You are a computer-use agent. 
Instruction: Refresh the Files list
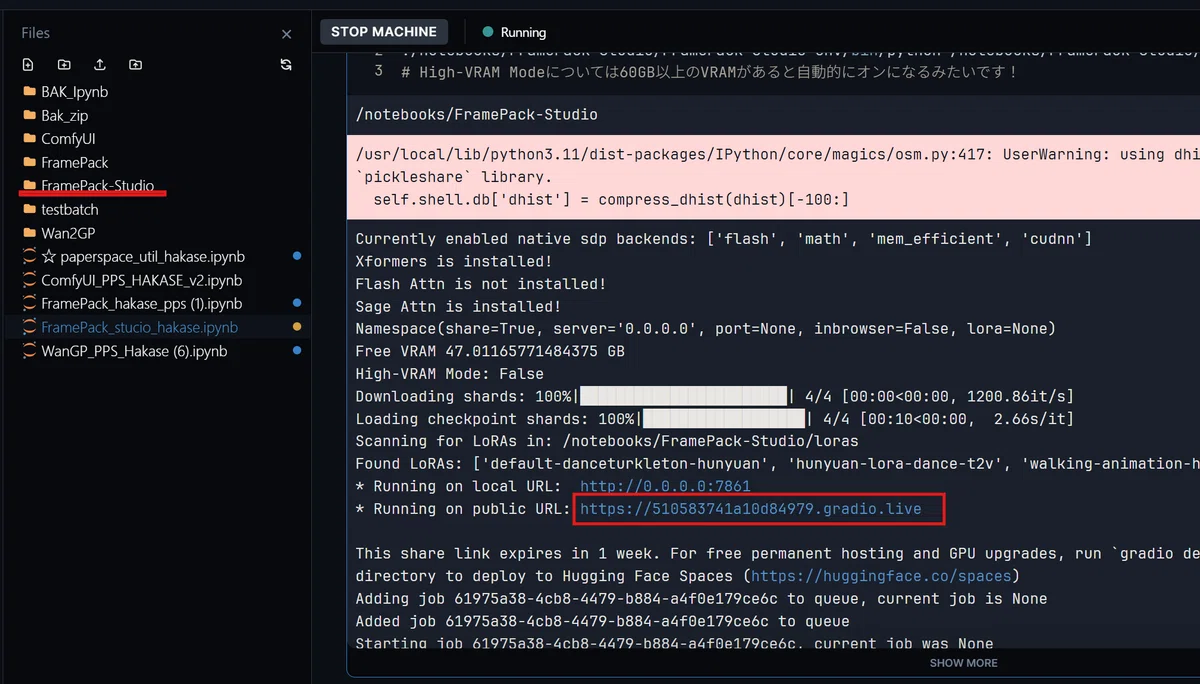coord(286,65)
